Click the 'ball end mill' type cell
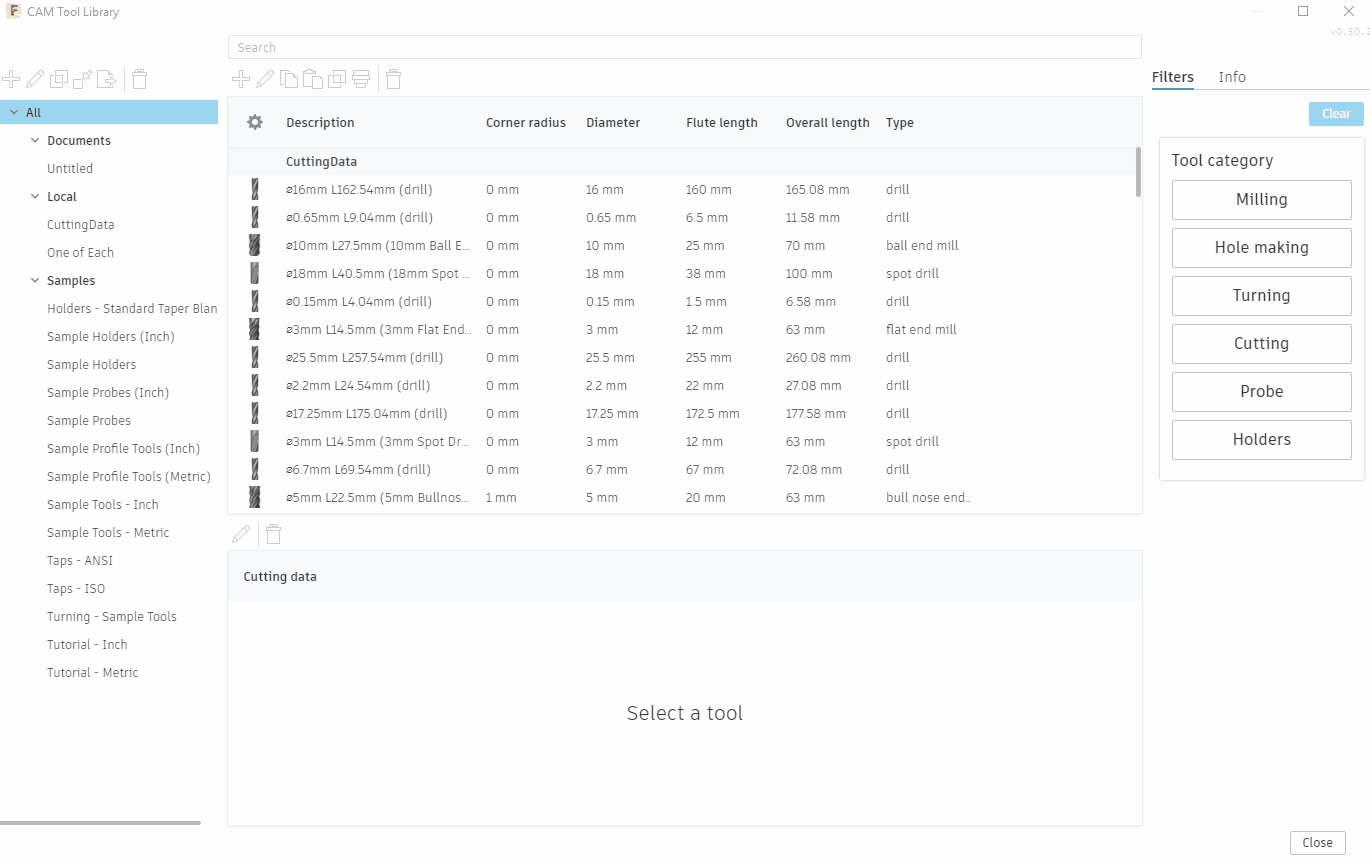Image resolution: width=1370 pixels, height=860 pixels. click(922, 245)
